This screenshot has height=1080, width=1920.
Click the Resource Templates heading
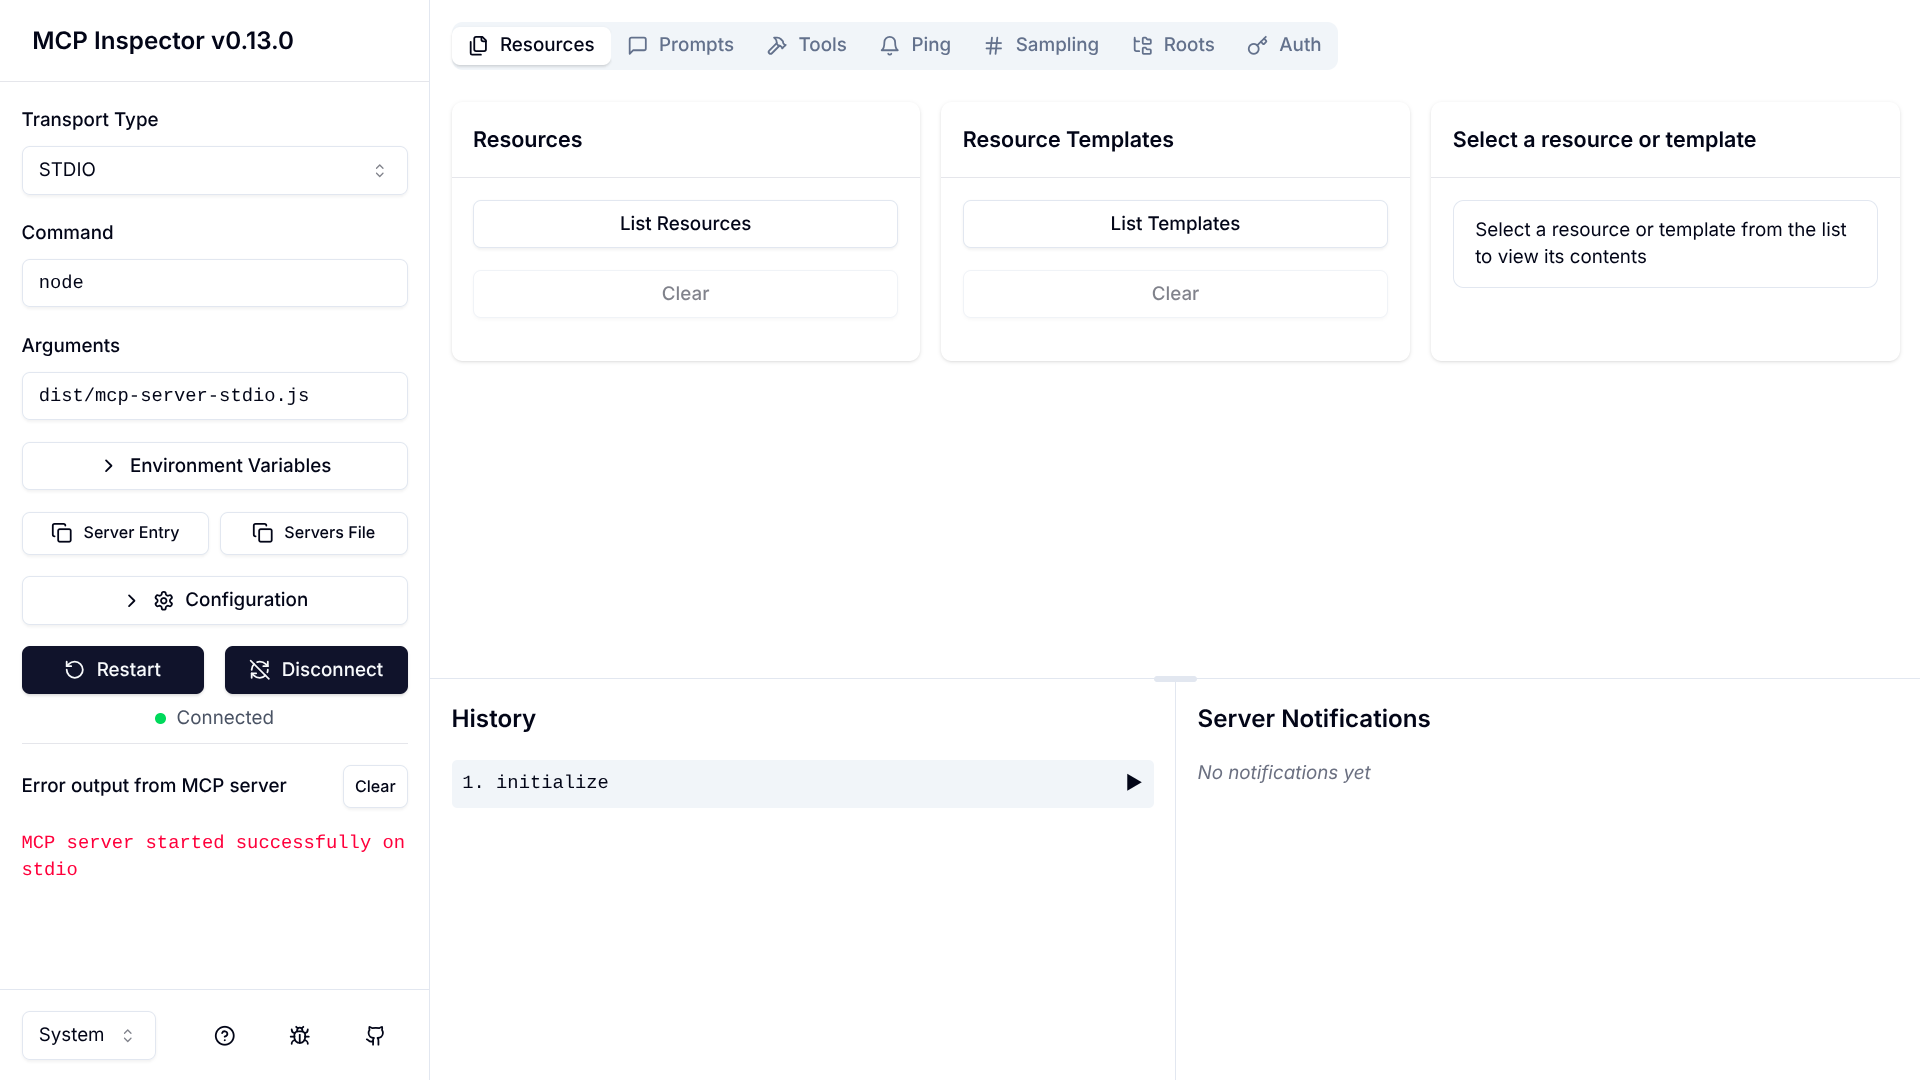(1068, 140)
